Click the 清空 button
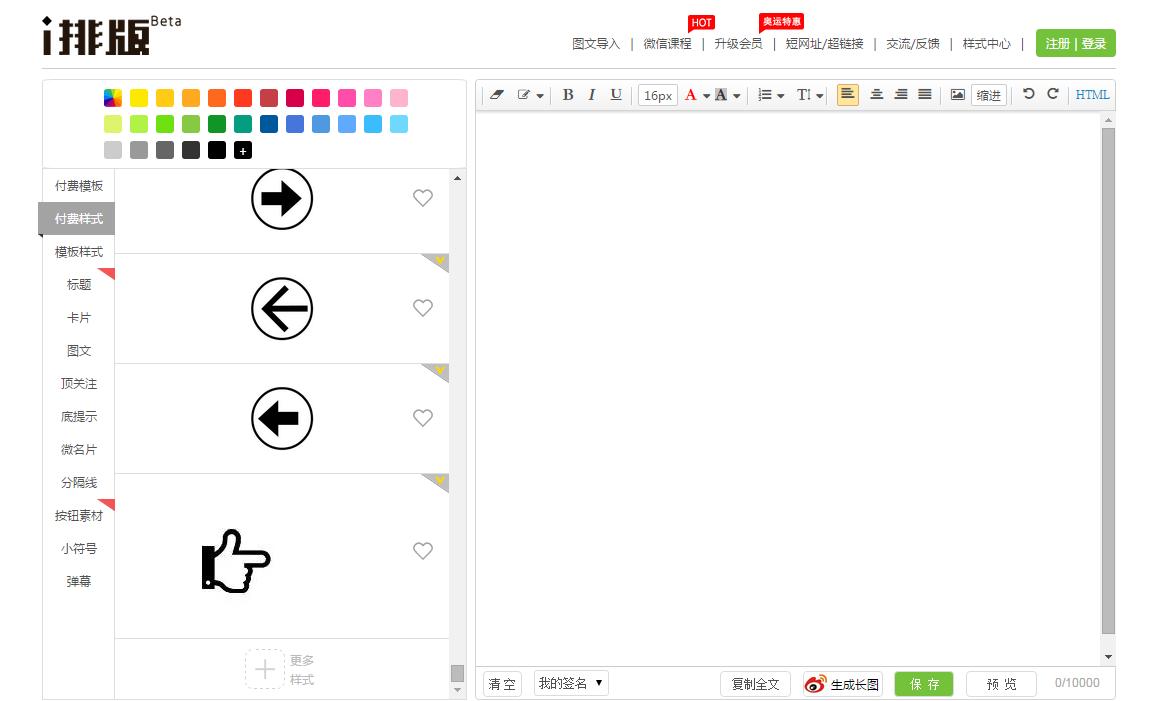 point(503,684)
